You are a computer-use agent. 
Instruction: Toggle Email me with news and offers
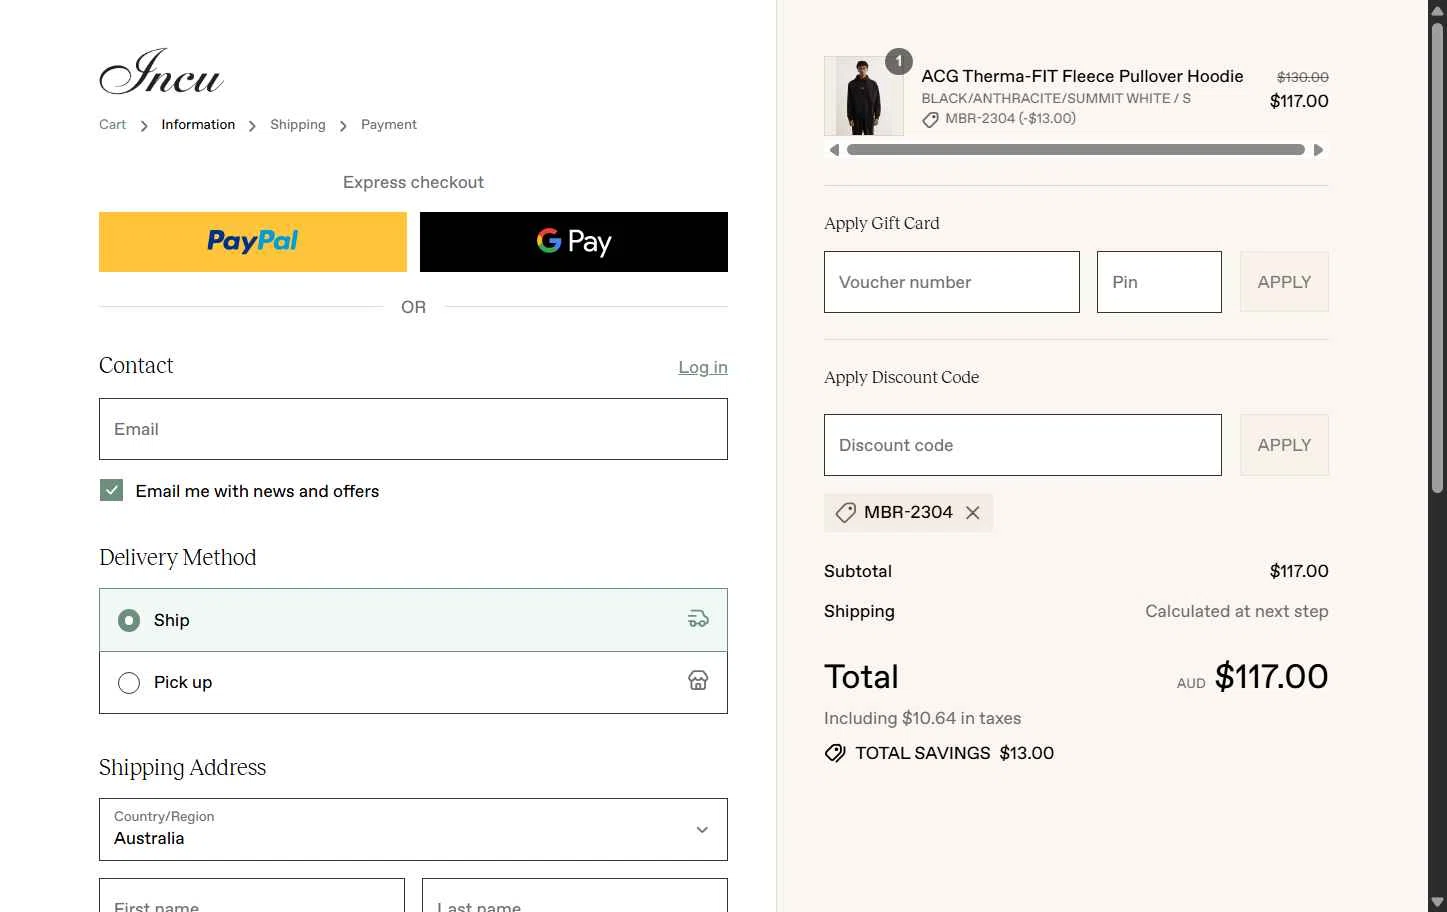coord(111,490)
